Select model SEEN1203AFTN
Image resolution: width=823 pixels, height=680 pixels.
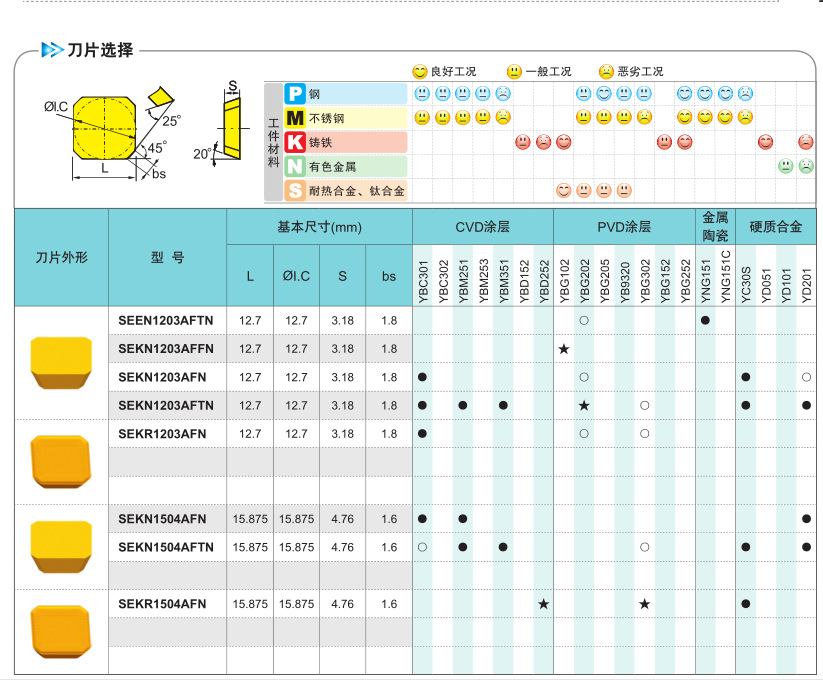pyautogui.click(x=166, y=321)
